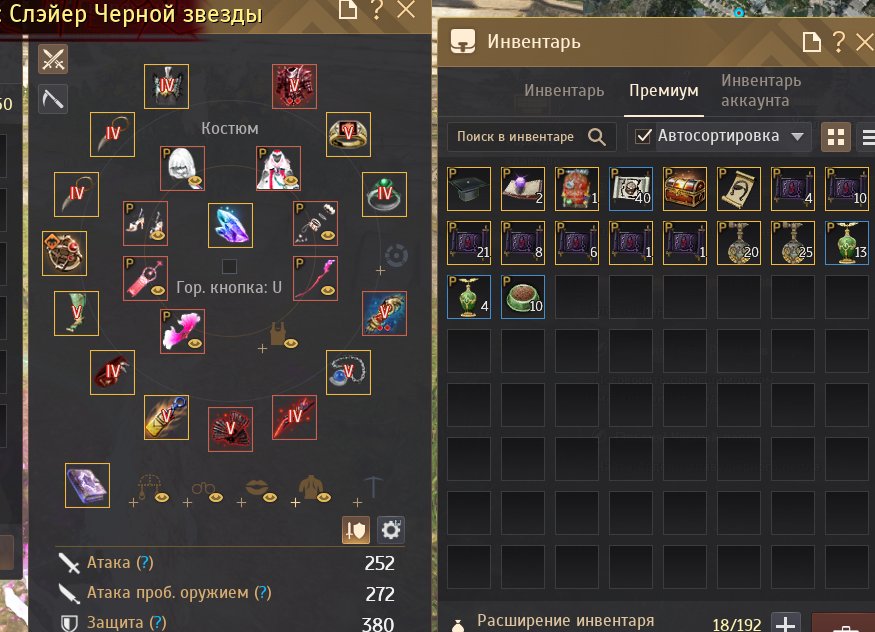This screenshot has width=875, height=632.
Task: Open the gear settings icon below equipment
Action: [x=391, y=529]
